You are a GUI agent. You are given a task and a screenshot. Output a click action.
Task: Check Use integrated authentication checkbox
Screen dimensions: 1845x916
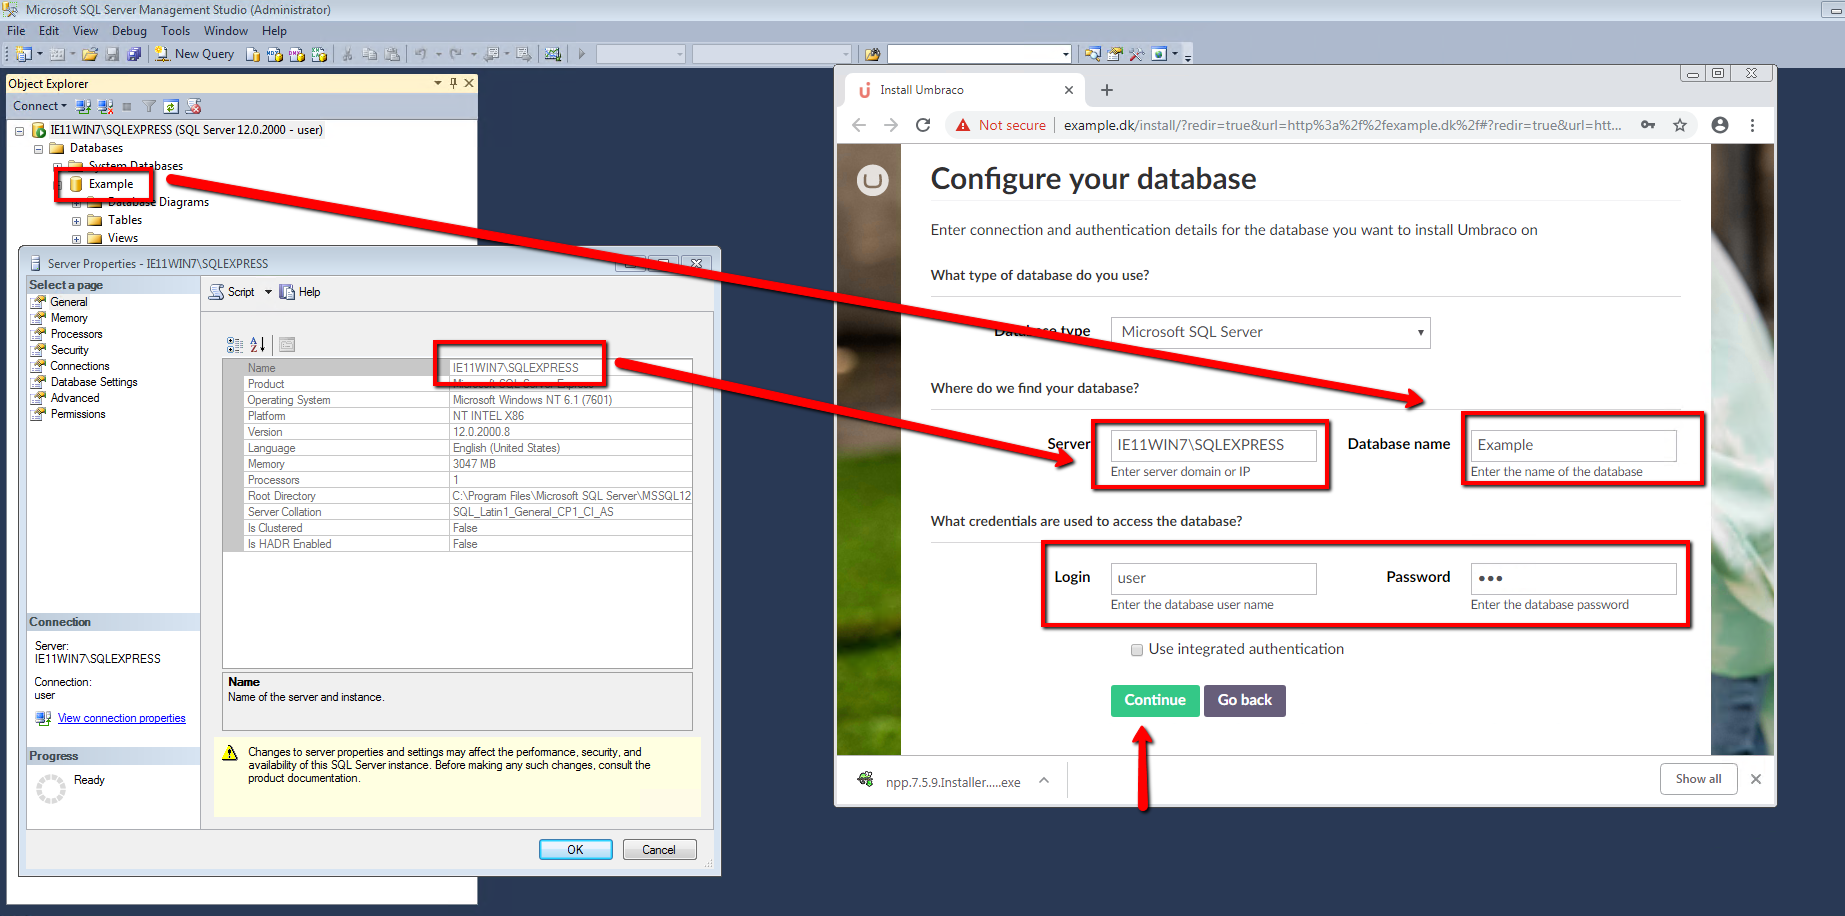[x=1137, y=650]
